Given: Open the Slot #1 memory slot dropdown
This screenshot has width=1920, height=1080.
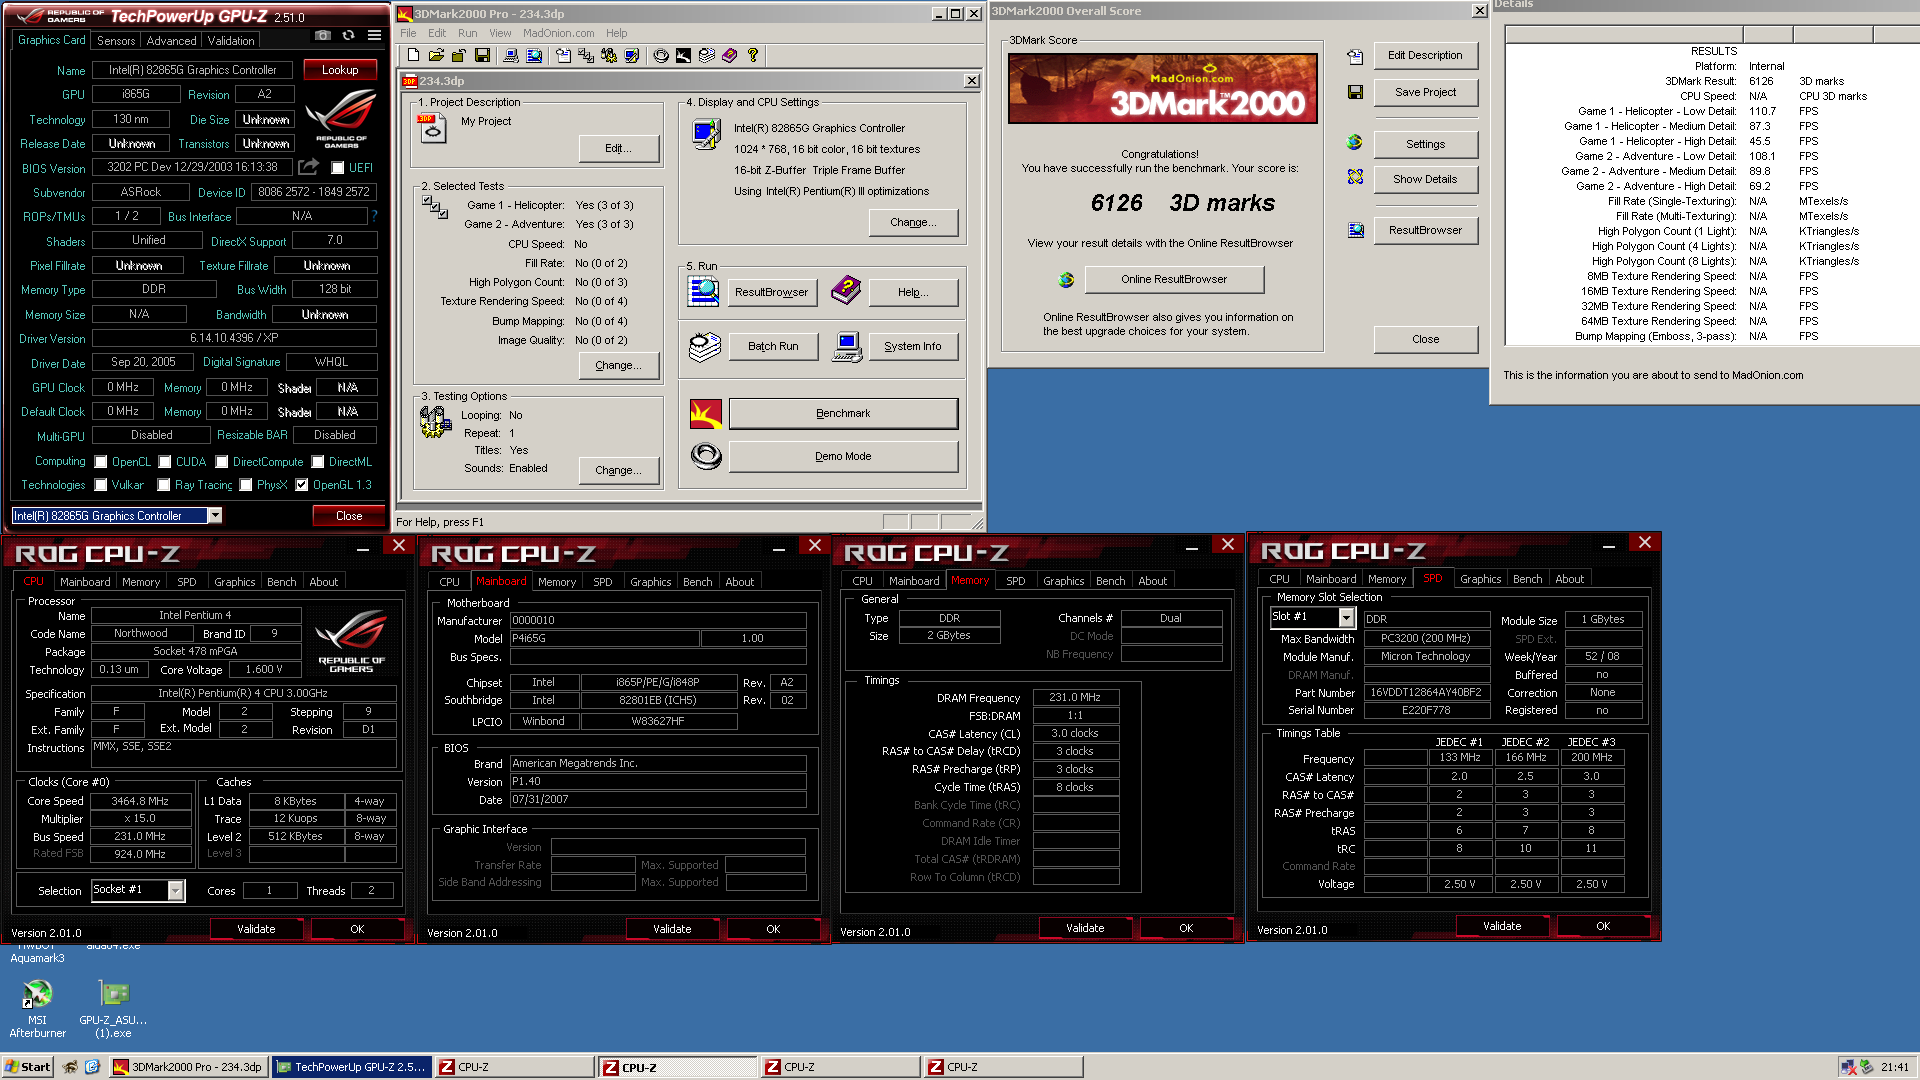Looking at the screenshot, I should tap(1346, 618).
